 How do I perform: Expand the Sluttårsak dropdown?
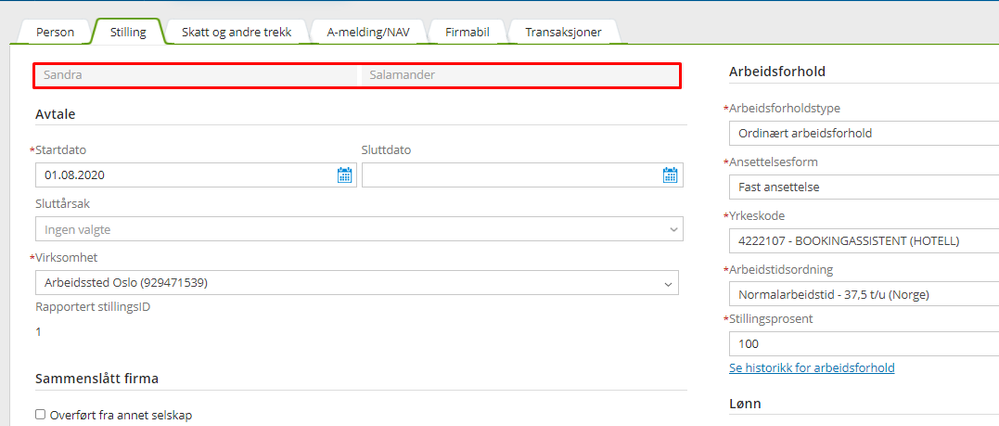(359, 229)
